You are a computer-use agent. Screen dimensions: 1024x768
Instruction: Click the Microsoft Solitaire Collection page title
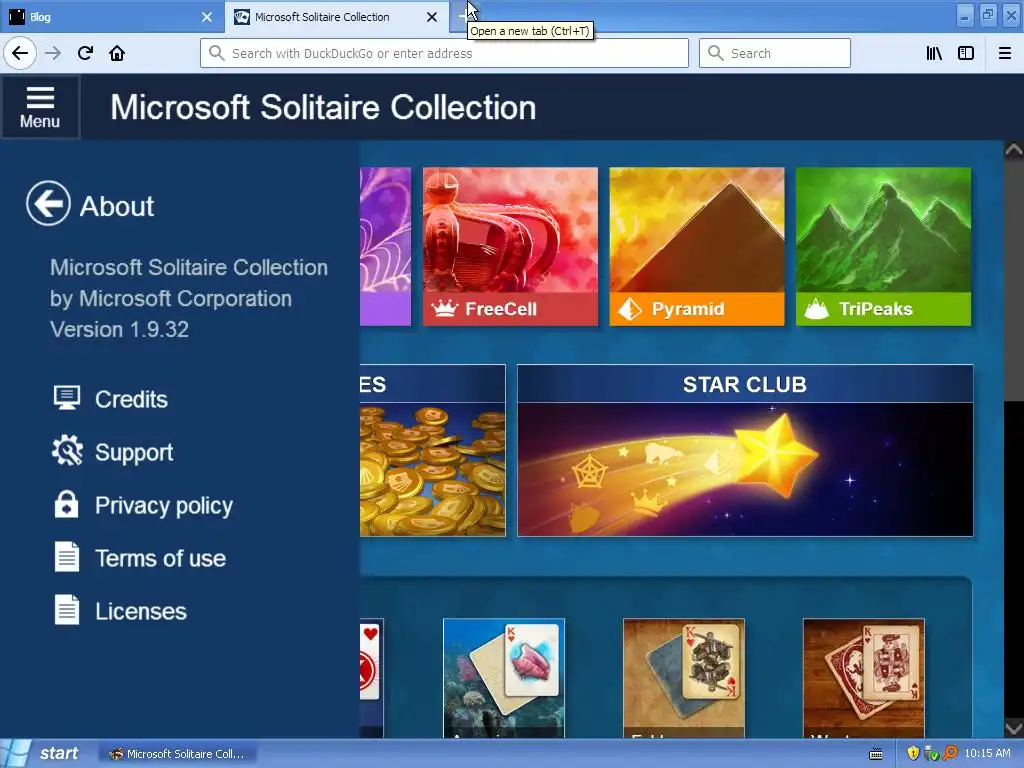tap(323, 107)
